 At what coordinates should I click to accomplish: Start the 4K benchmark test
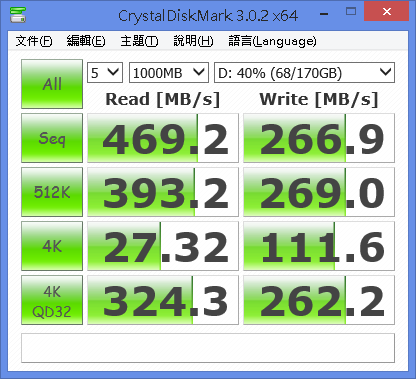tap(52, 246)
